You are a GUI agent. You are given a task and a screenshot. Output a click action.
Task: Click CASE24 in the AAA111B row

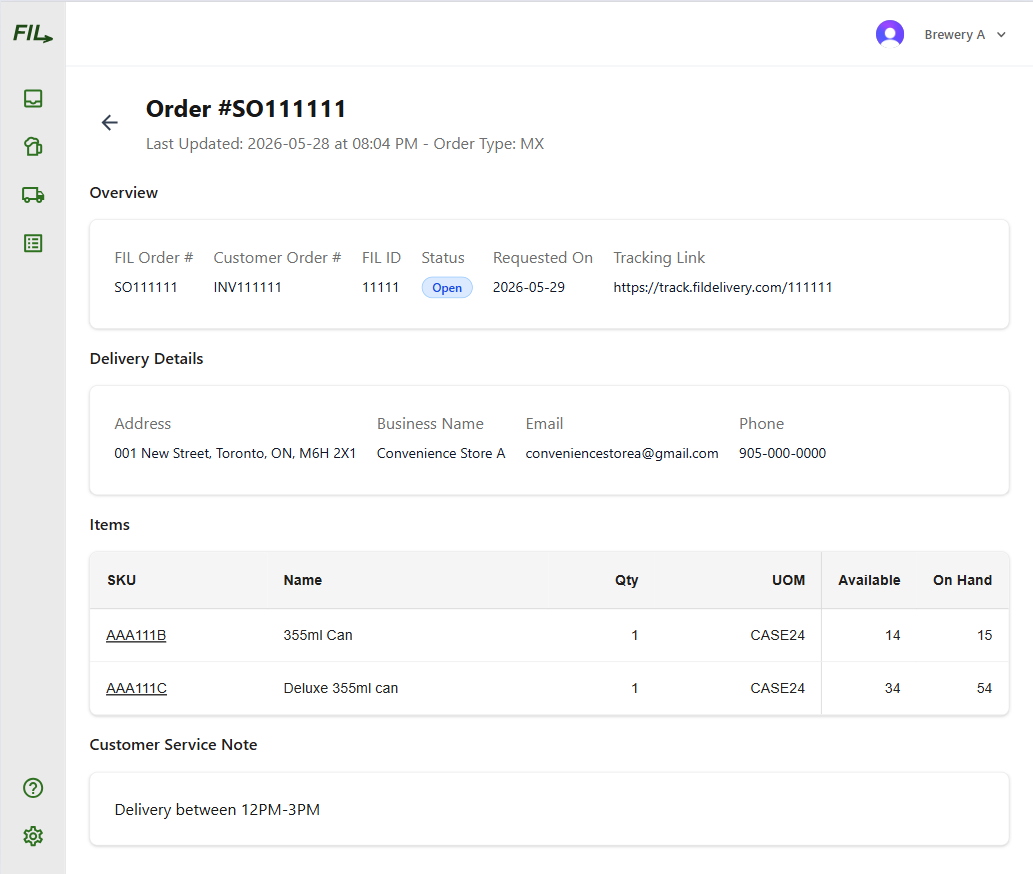click(x=777, y=635)
